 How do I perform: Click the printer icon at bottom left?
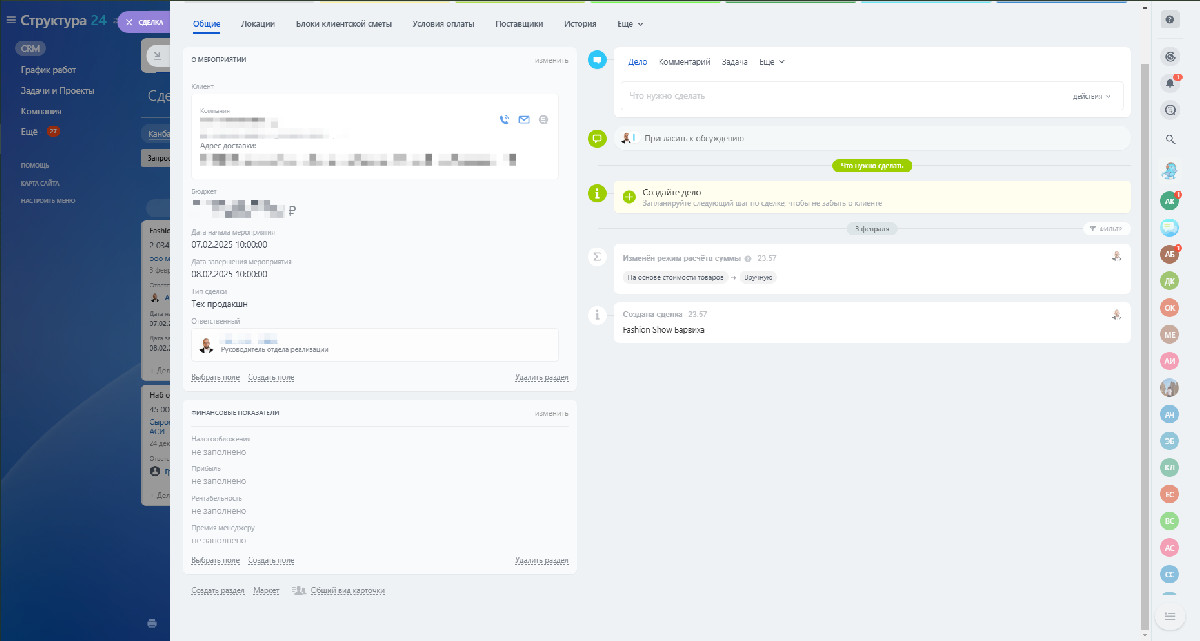[x=152, y=623]
